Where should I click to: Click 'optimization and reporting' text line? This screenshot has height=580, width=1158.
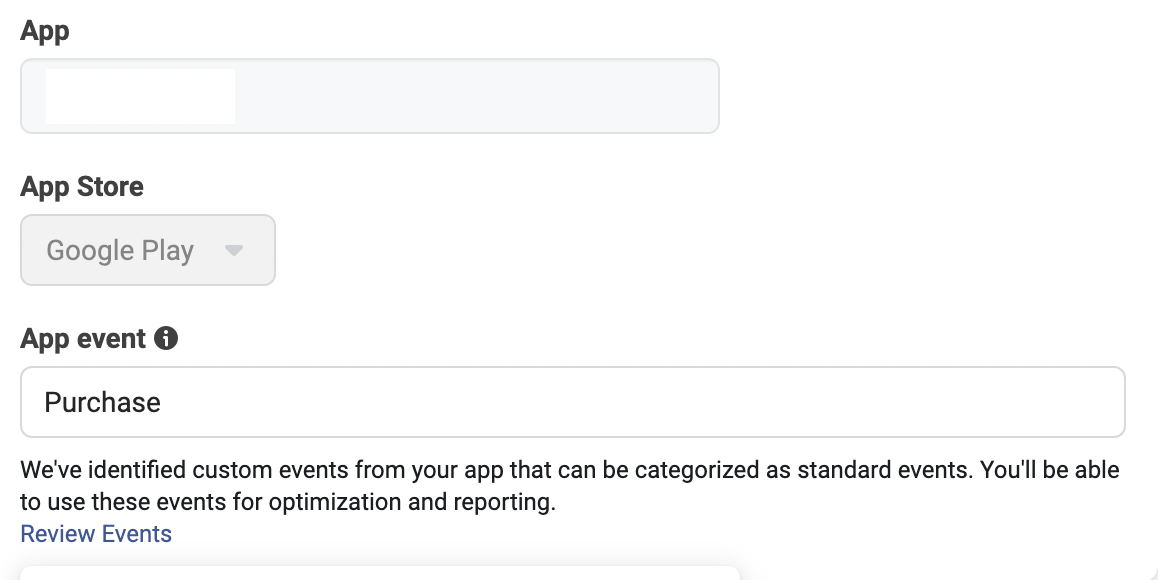tap(287, 501)
